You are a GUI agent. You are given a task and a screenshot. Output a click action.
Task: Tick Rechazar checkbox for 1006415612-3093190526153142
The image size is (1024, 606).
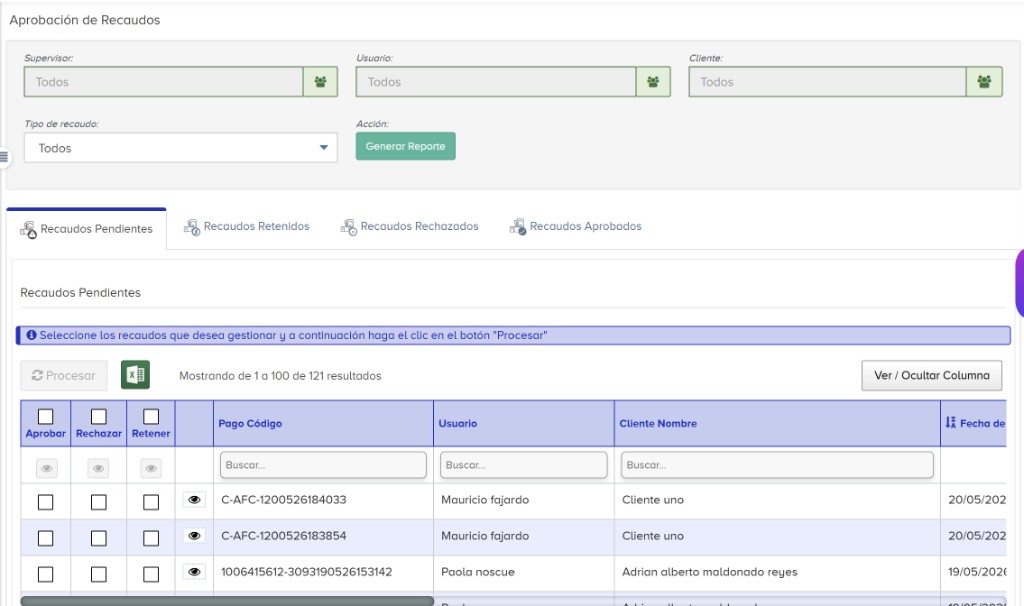coord(99,574)
